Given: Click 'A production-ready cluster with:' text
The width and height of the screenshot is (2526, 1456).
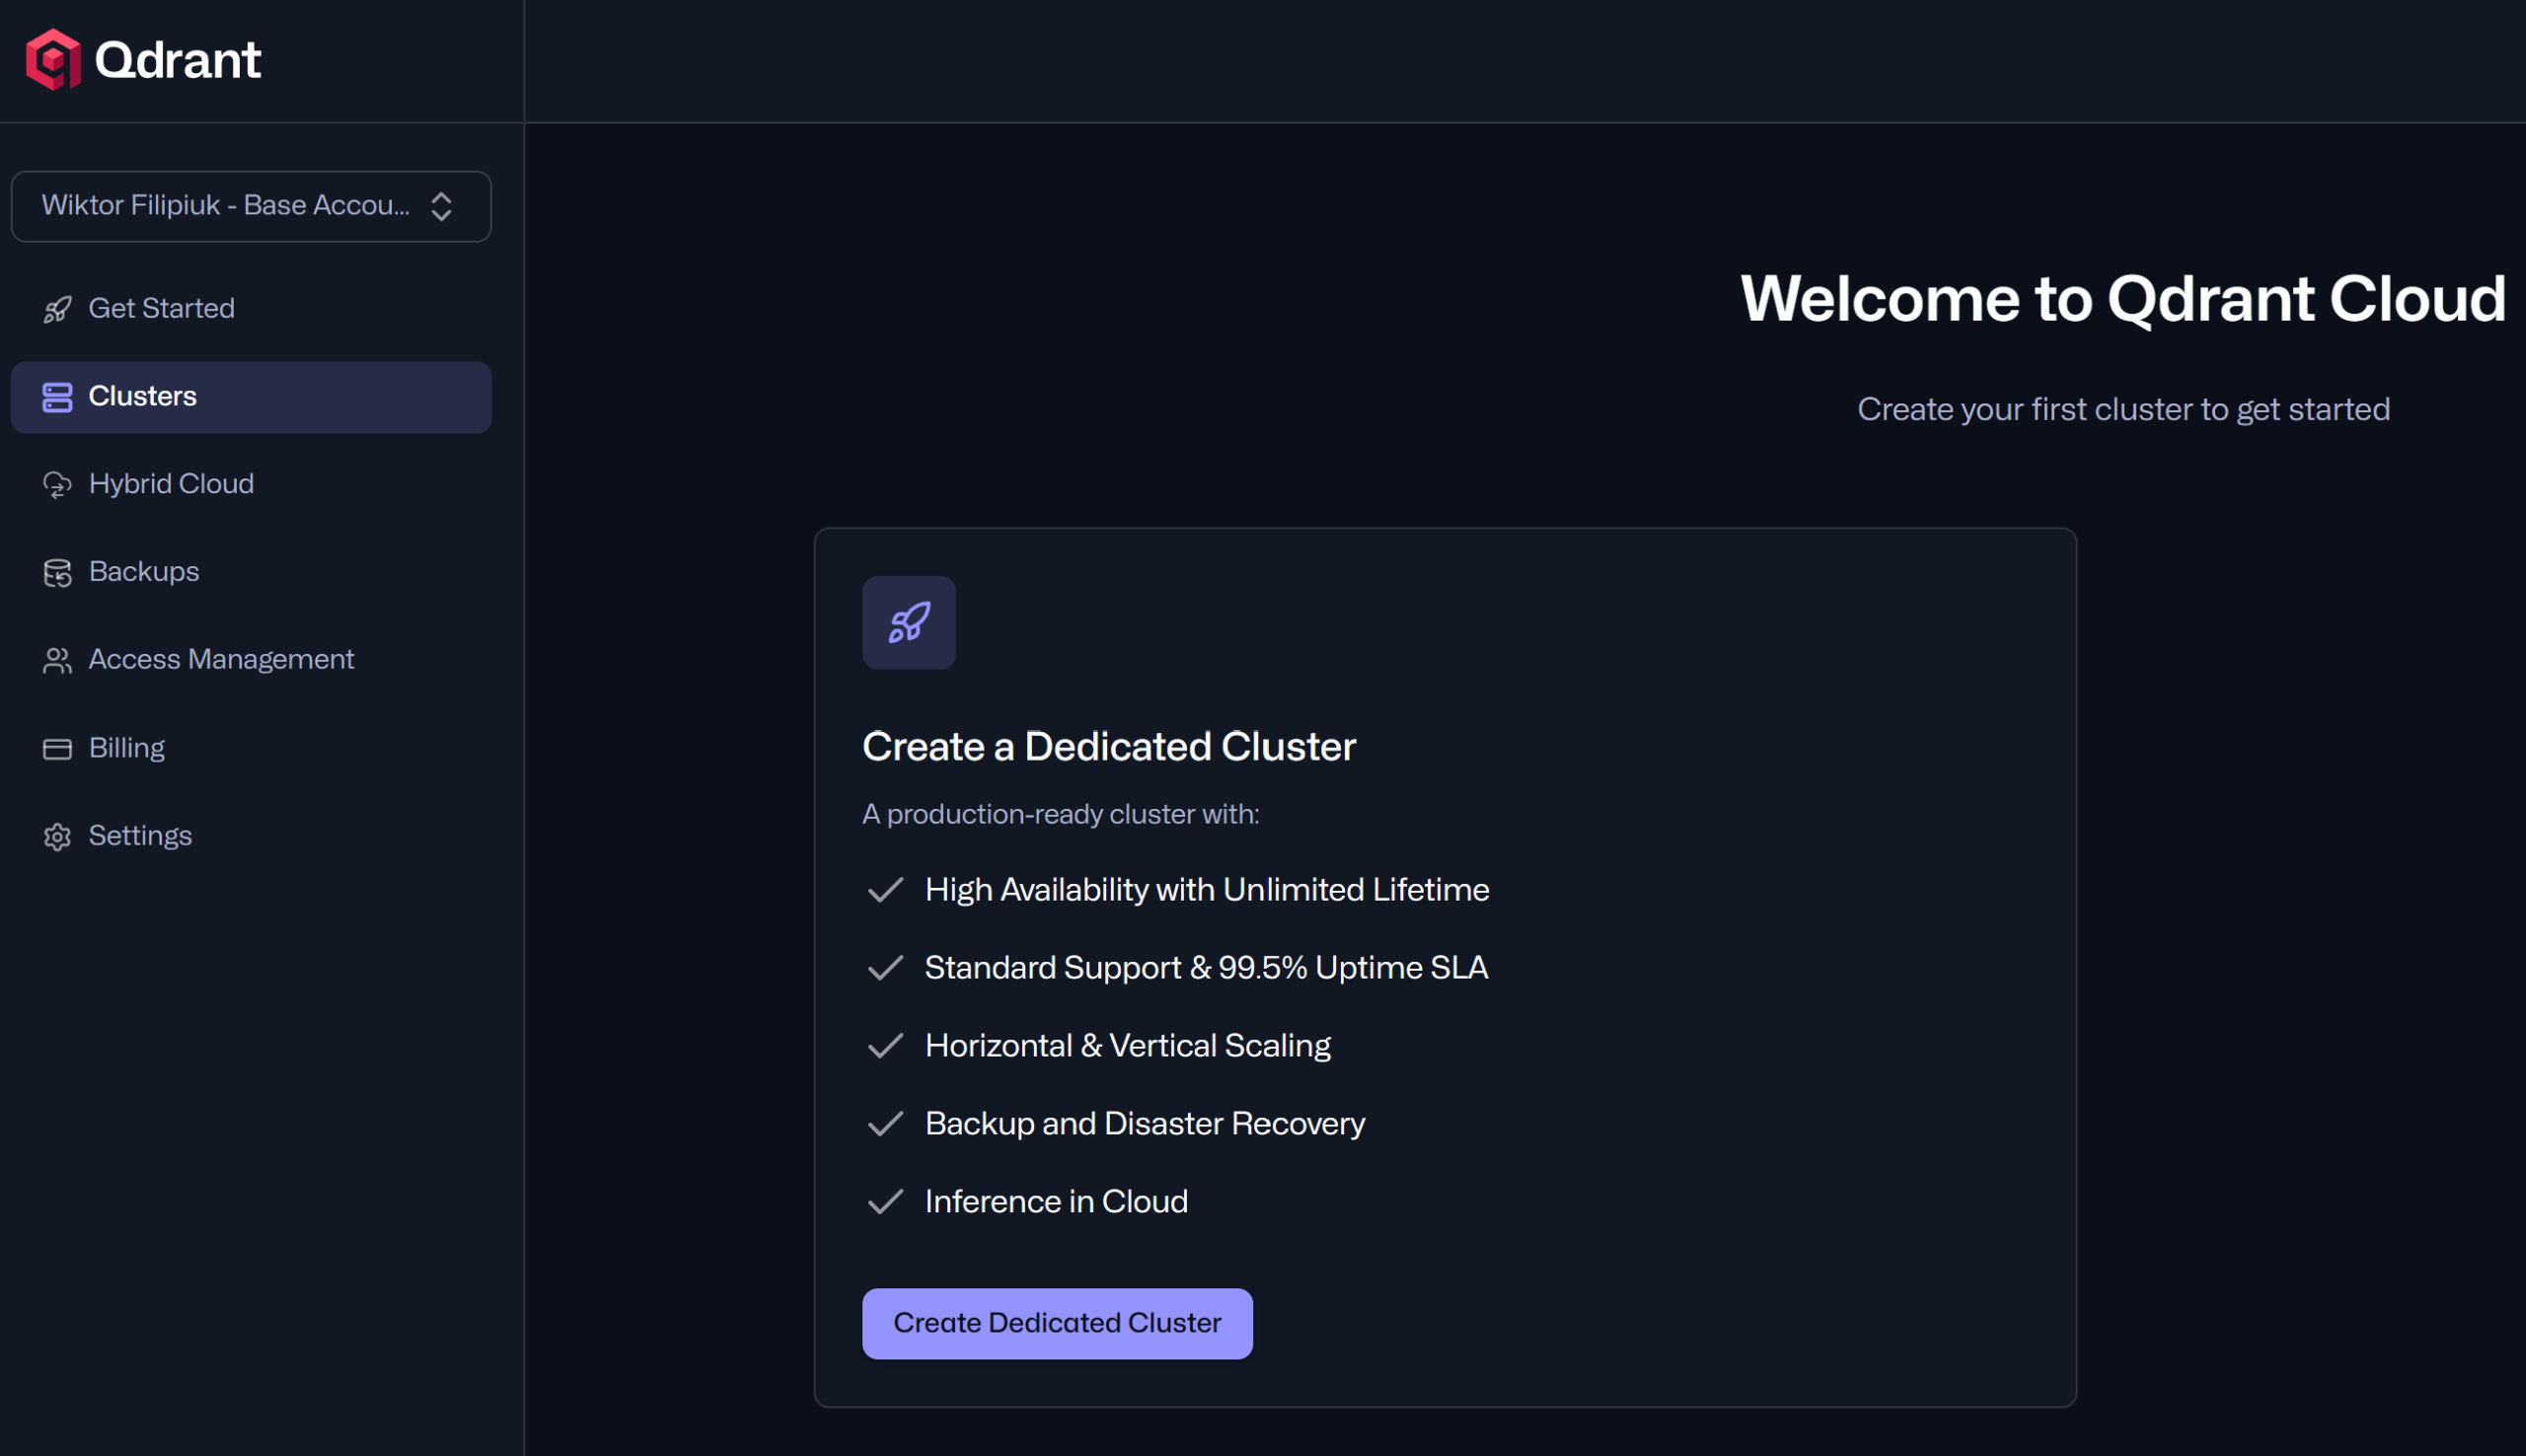Looking at the screenshot, I should pos(1061,815).
